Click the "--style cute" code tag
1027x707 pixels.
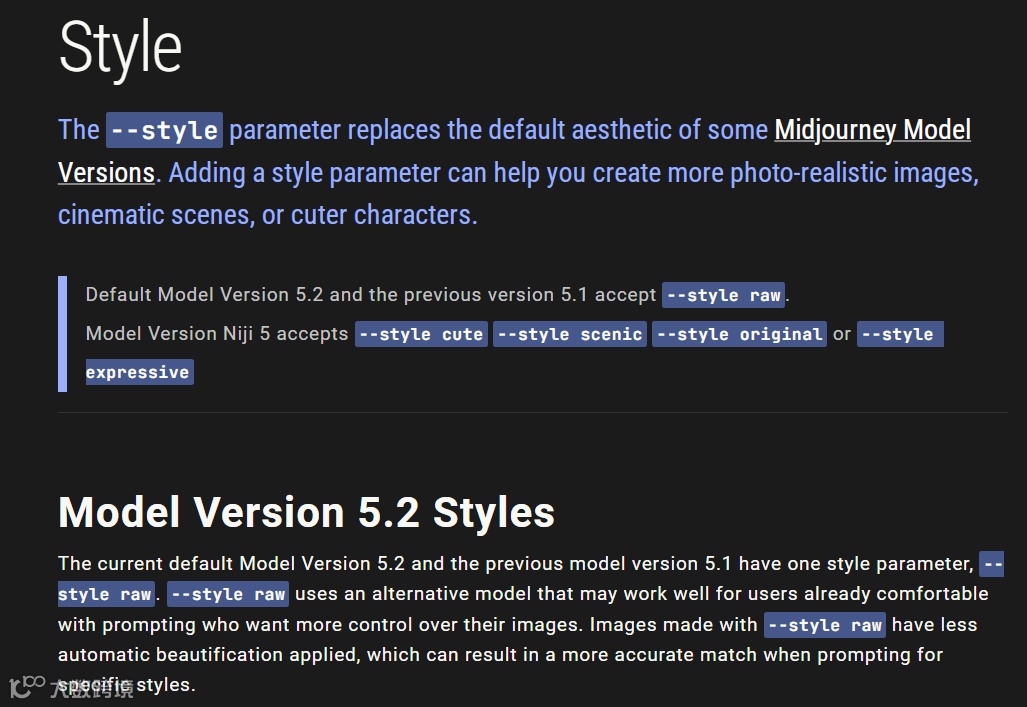(x=421, y=334)
